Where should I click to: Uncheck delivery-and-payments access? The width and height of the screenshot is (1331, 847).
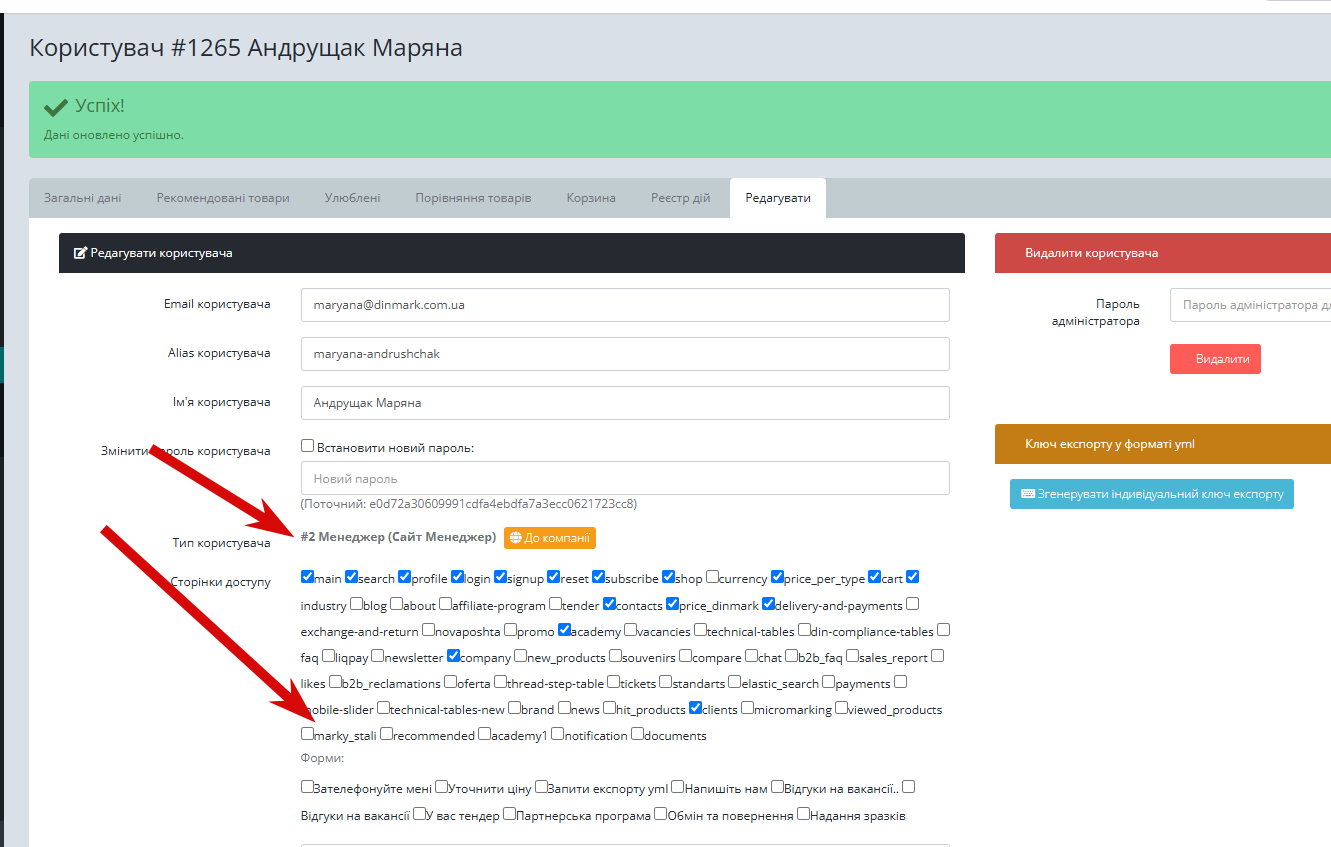point(769,604)
